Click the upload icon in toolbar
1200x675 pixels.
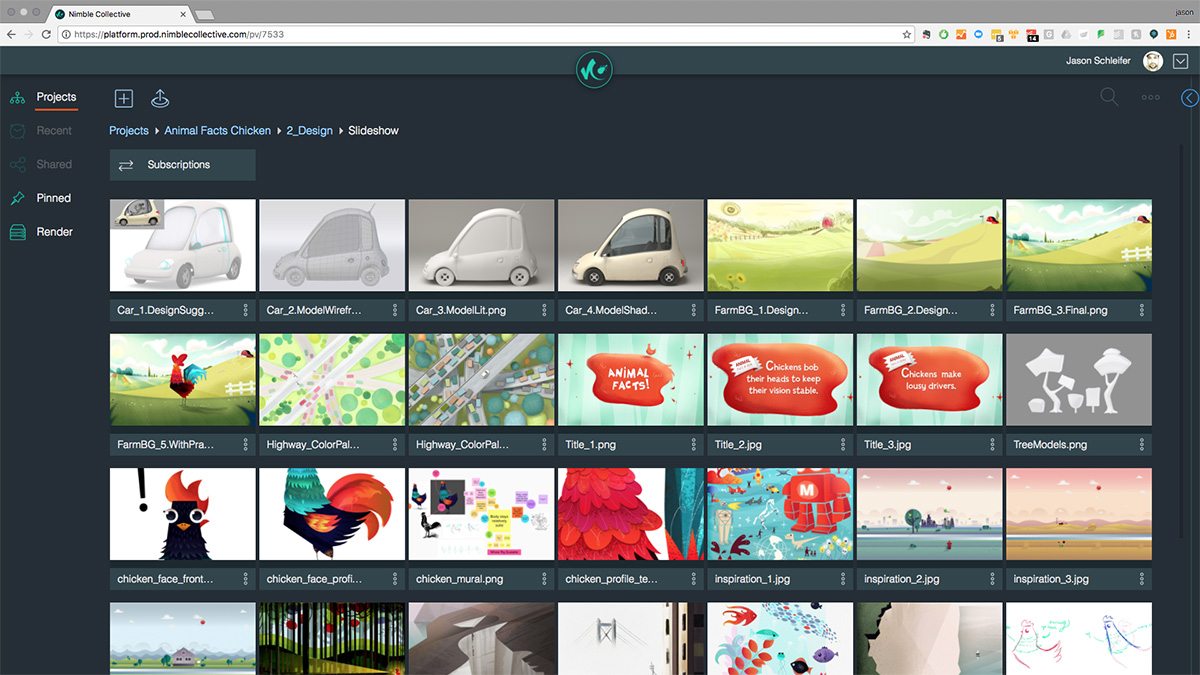(159, 98)
